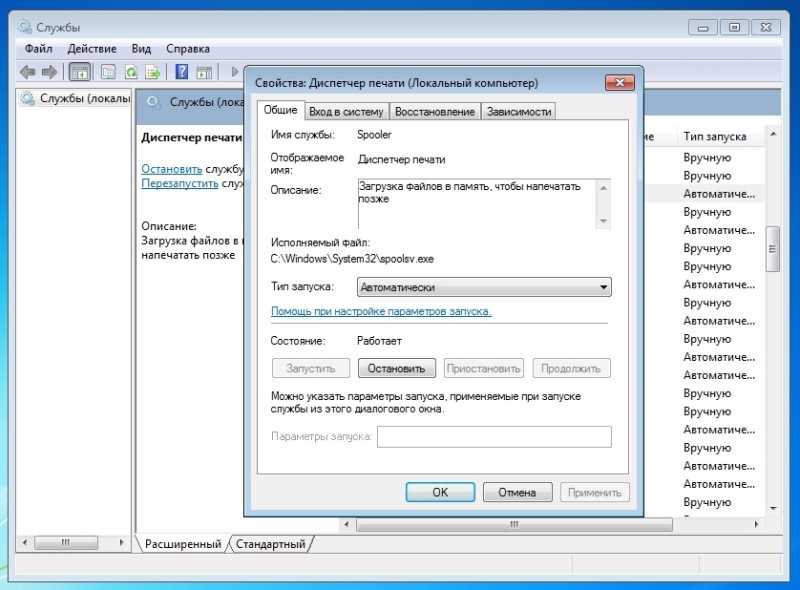Click the Export List toolbar icon
Image resolution: width=800 pixels, height=590 pixels.
click(x=153, y=72)
